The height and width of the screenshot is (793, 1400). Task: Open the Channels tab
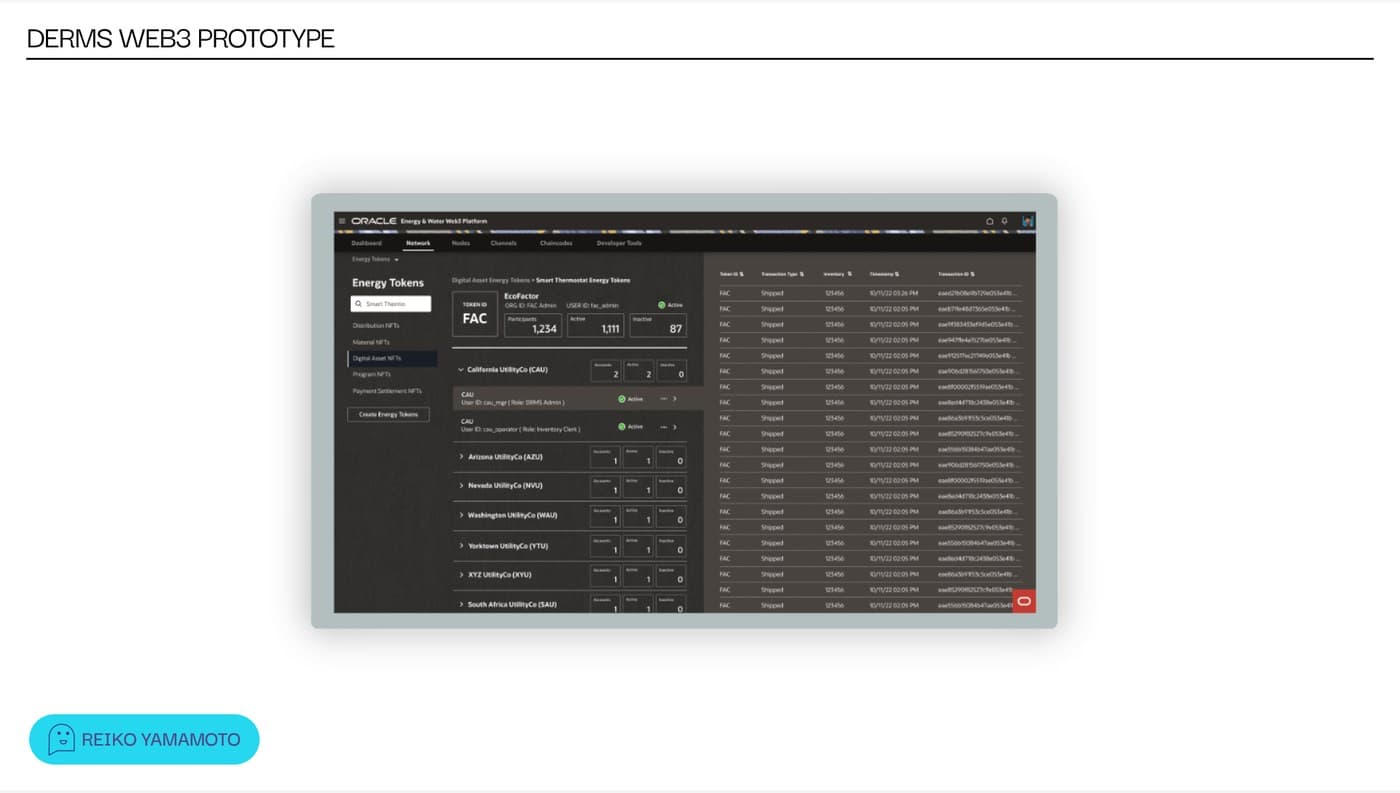pyautogui.click(x=503, y=243)
